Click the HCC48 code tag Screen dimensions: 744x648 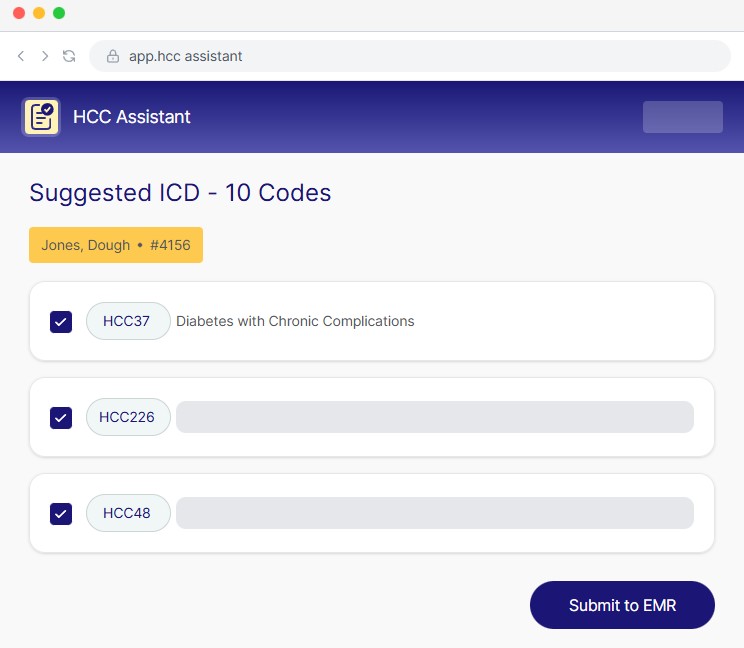coord(128,513)
